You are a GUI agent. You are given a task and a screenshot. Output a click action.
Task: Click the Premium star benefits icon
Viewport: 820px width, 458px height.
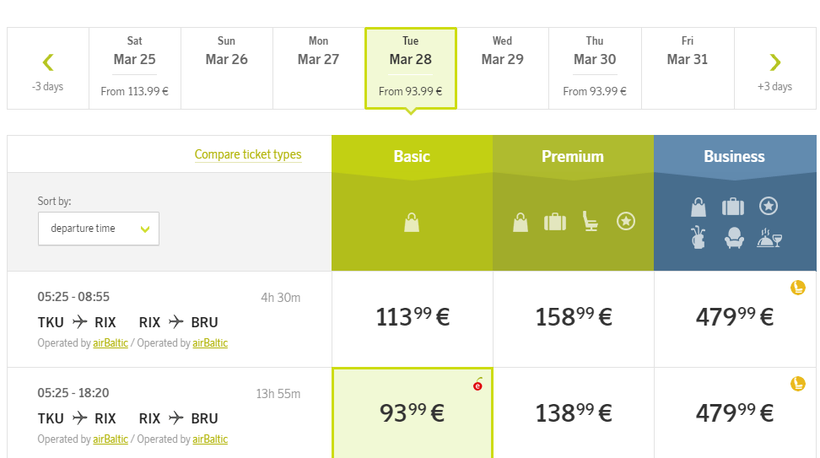coord(626,222)
